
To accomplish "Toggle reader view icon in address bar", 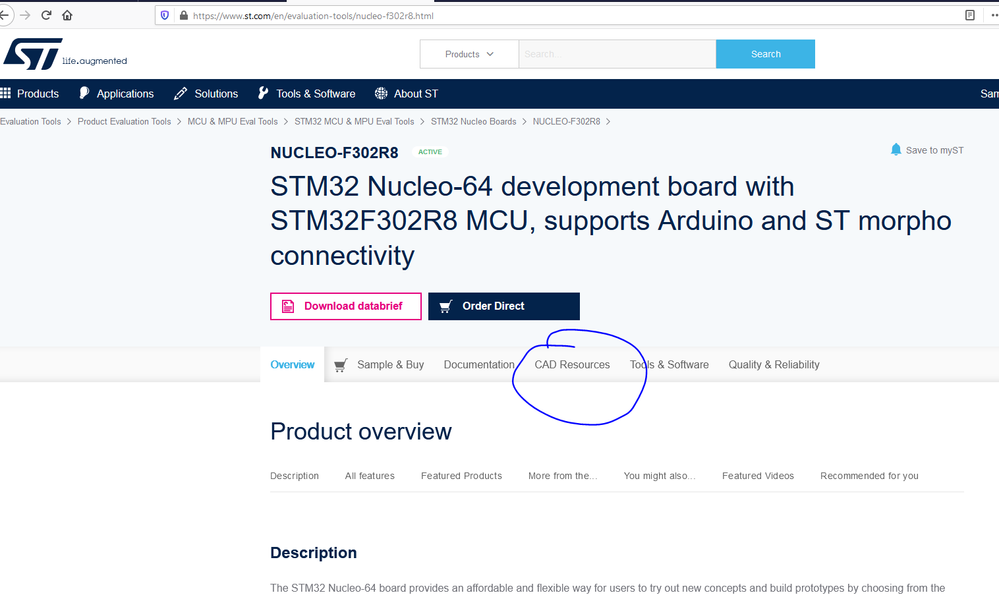I will click(x=970, y=15).
